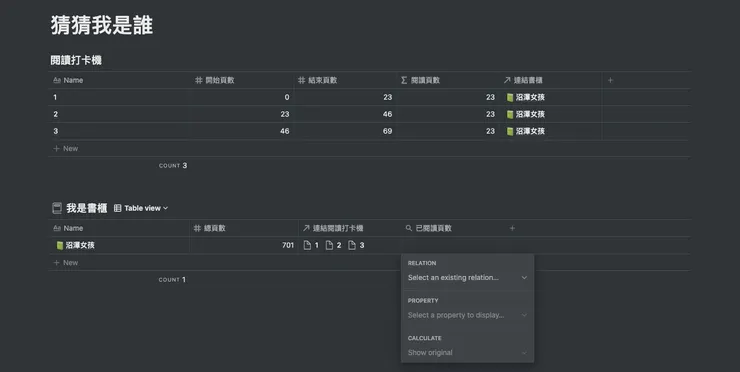The width and height of the screenshot is (740, 372).
Task: Open the 沼澤女孩 entry in 我是書櫃 table
Action: pyautogui.click(x=76, y=245)
